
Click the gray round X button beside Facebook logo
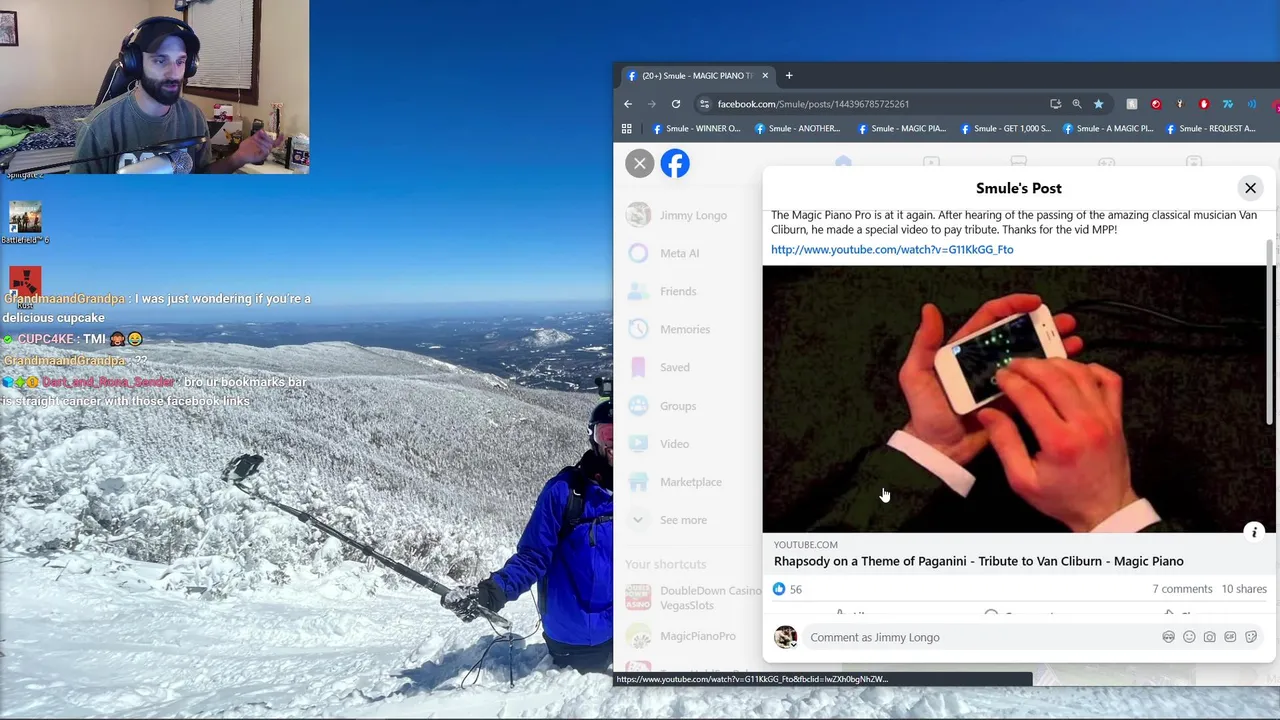640,163
